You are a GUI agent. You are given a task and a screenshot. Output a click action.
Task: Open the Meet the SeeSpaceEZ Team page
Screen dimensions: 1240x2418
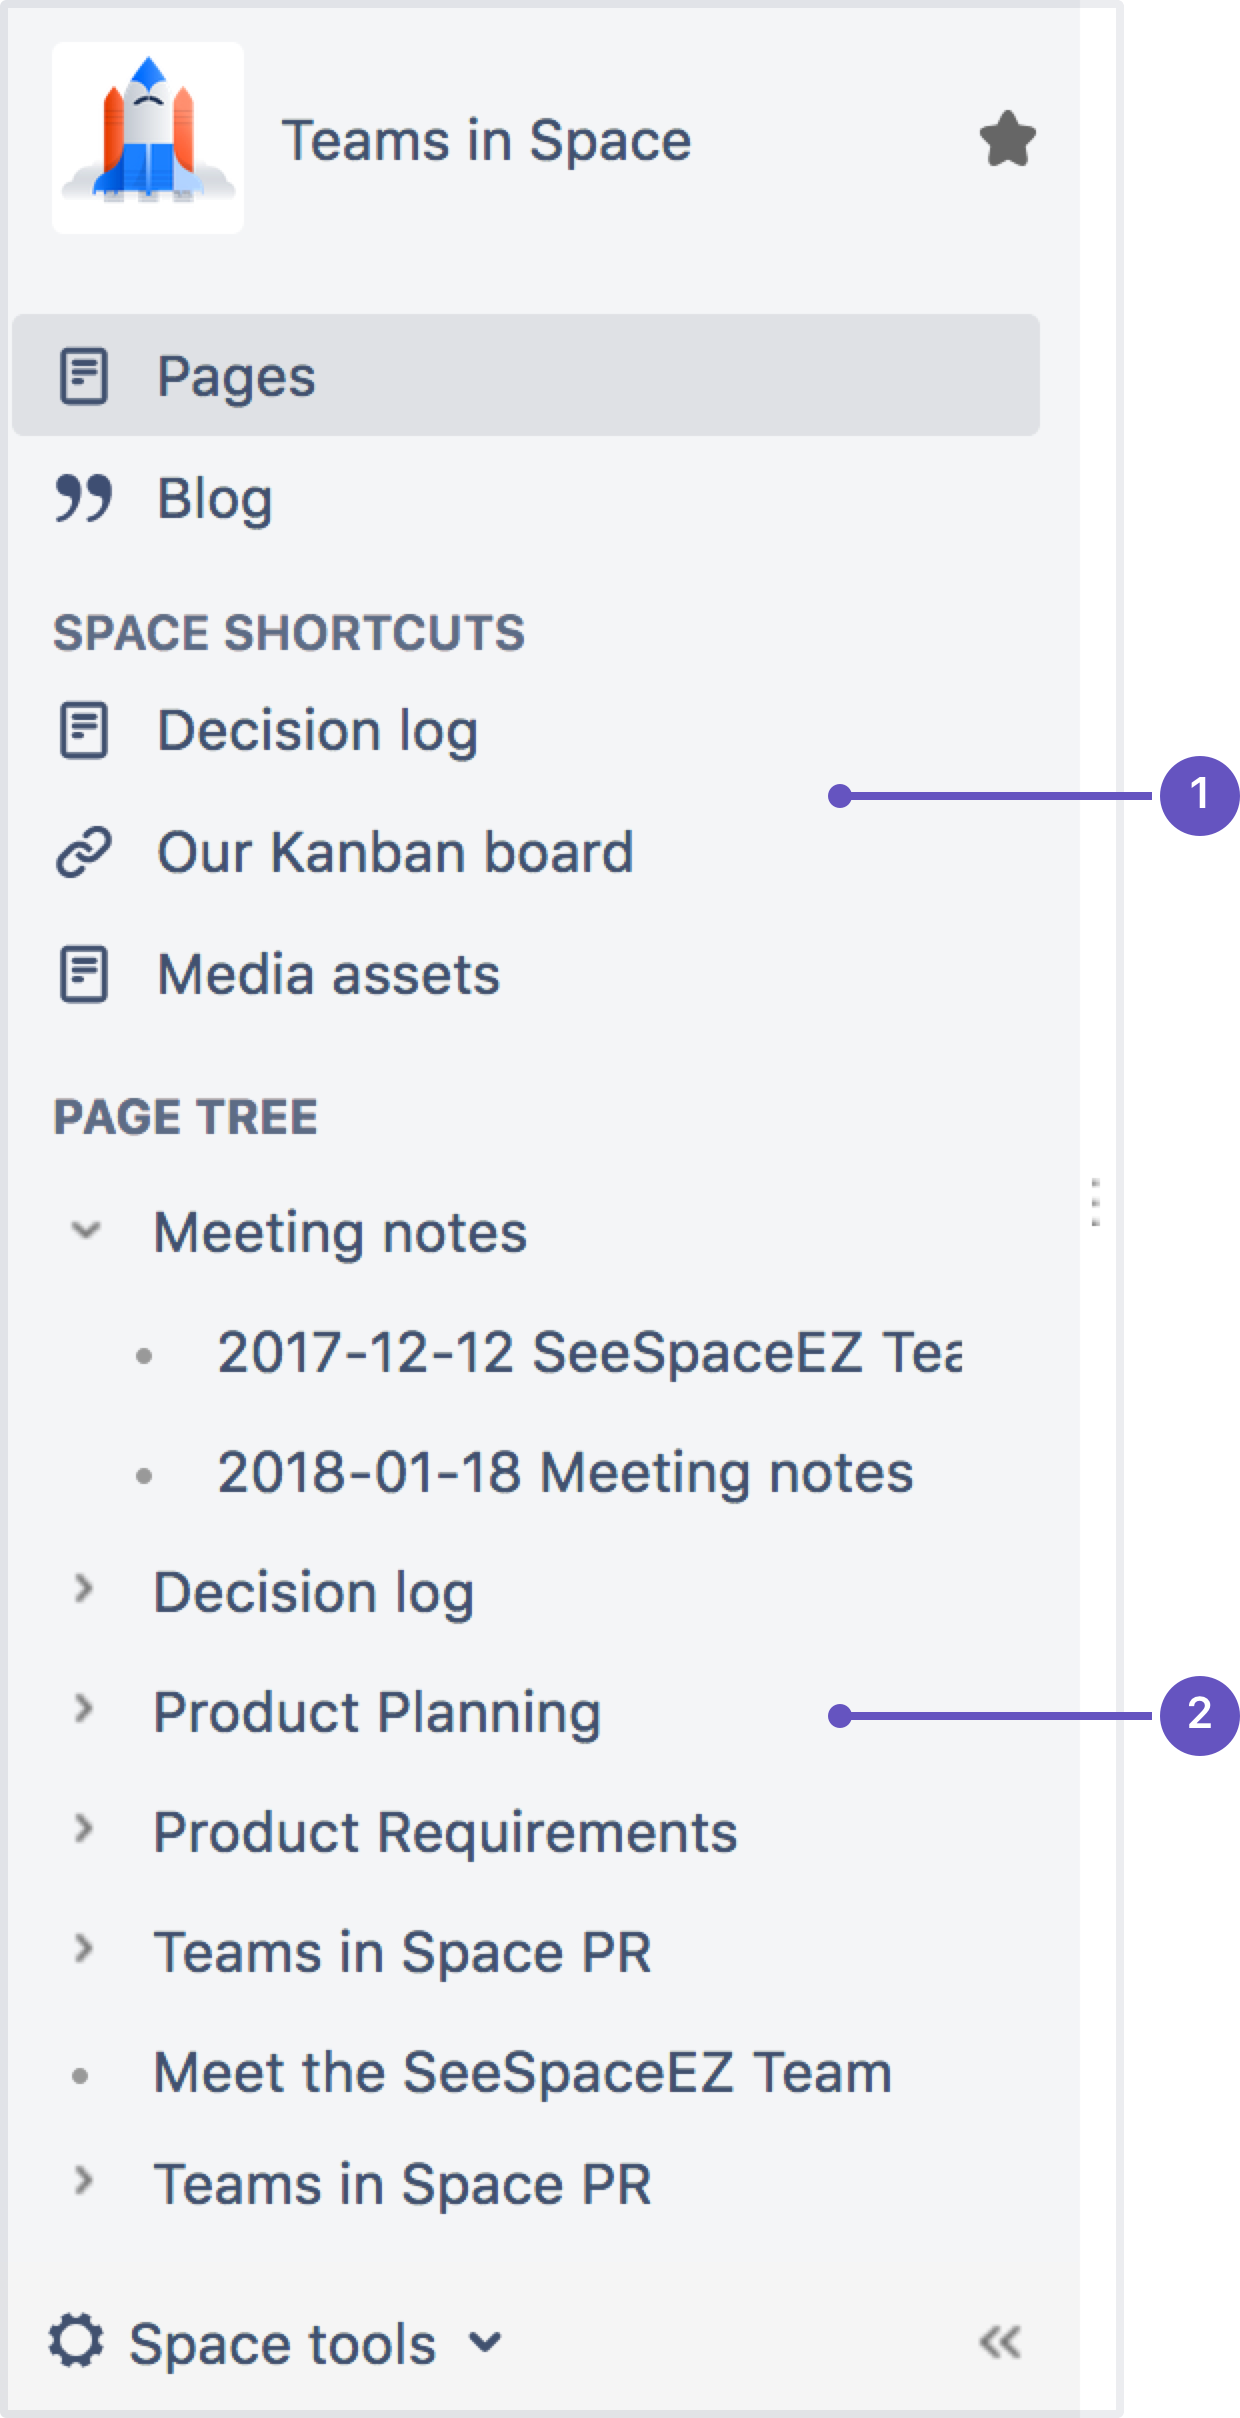pos(522,2072)
